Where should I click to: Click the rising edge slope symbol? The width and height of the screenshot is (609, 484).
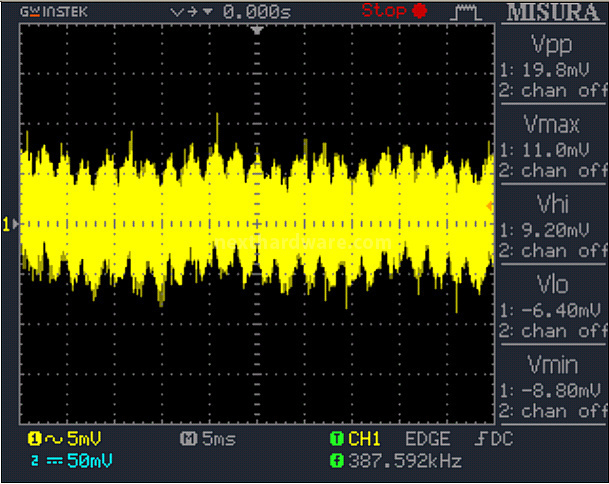pos(480,439)
